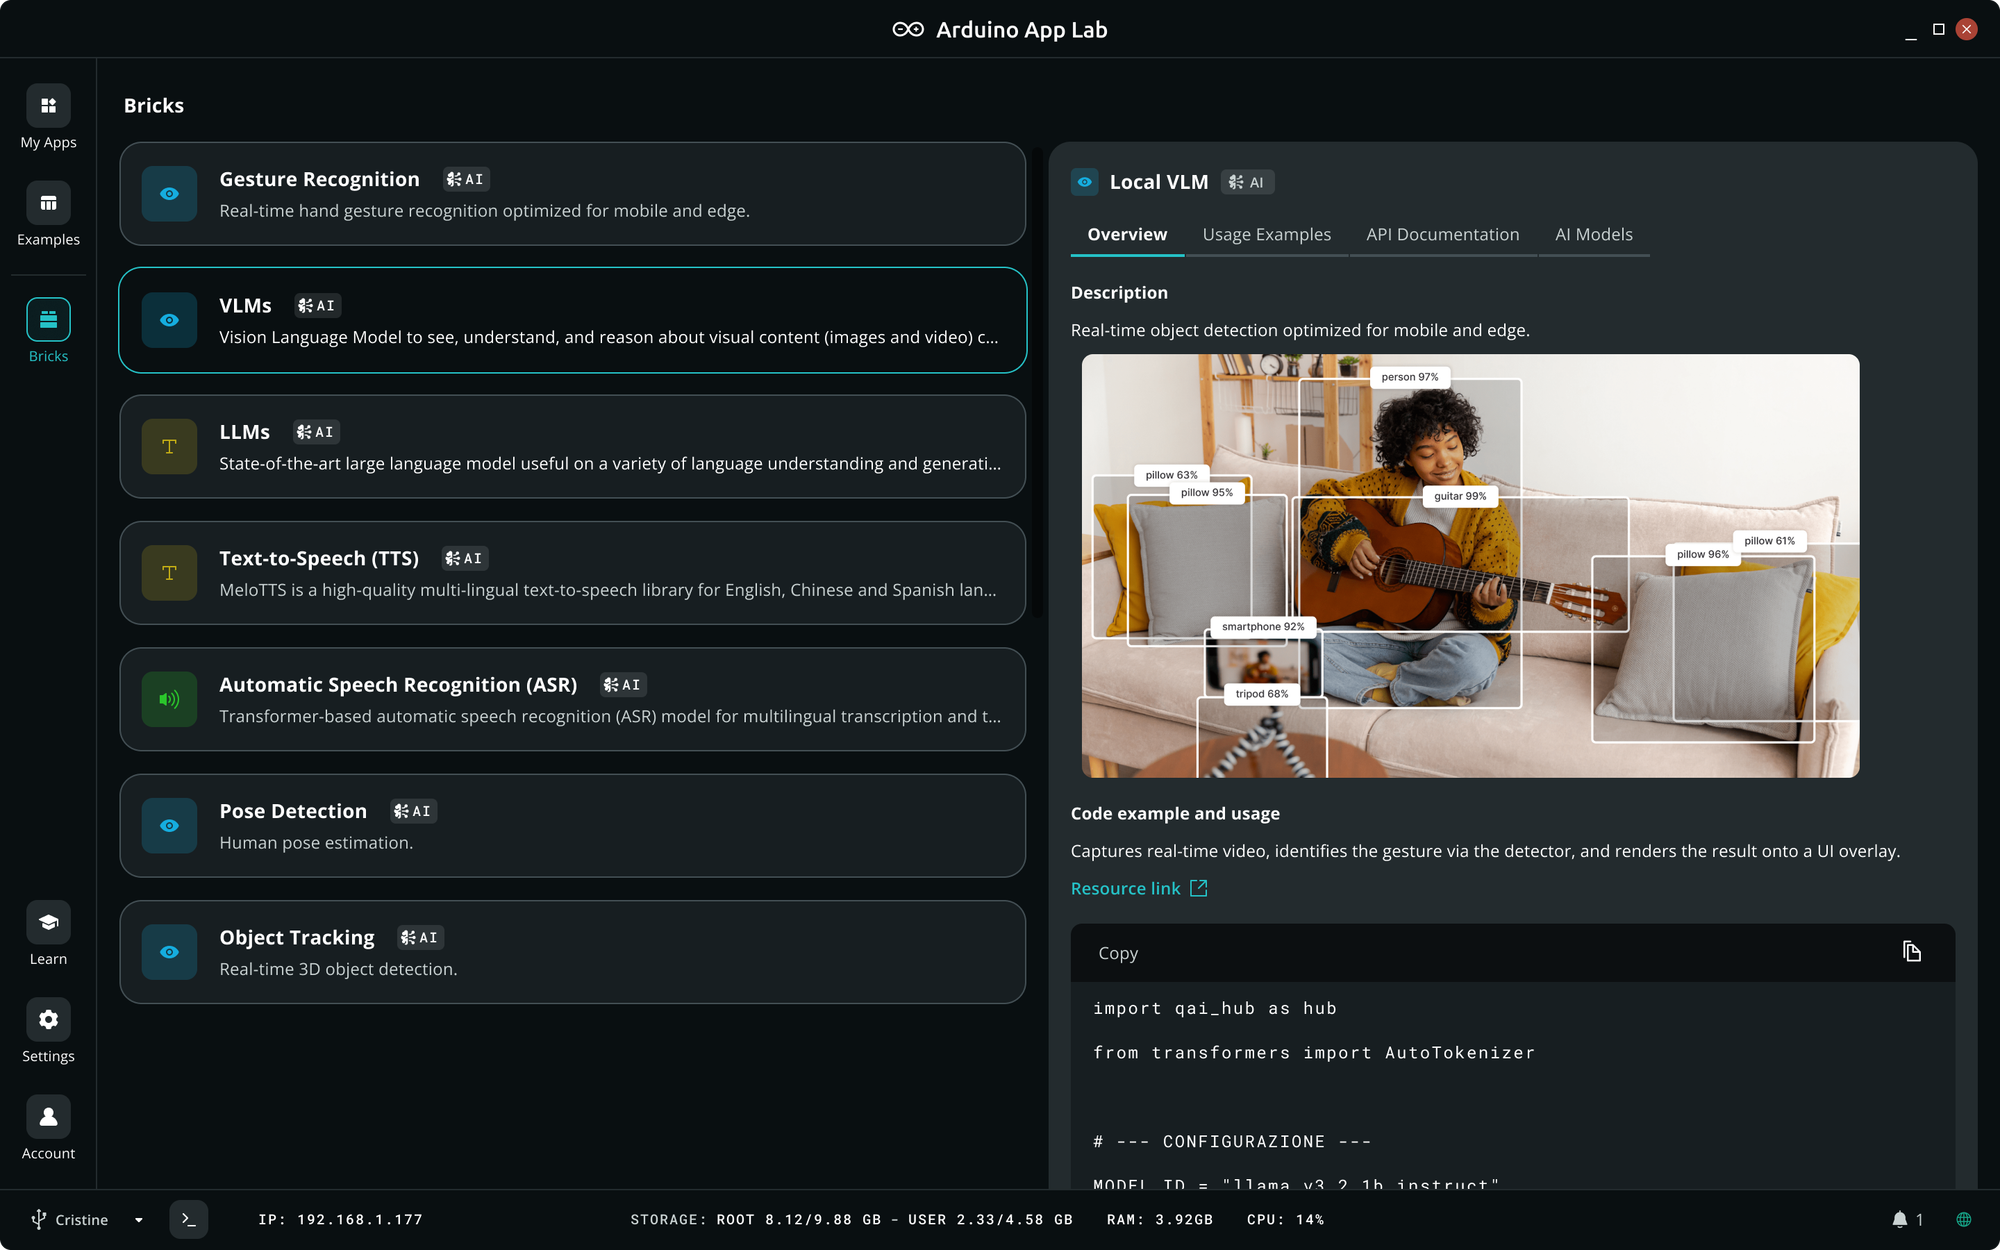
Task: Select the AI Models tab
Action: point(1593,234)
